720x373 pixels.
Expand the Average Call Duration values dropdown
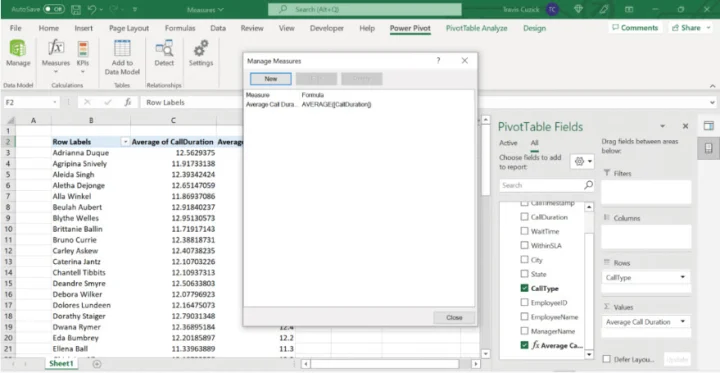tap(683, 322)
